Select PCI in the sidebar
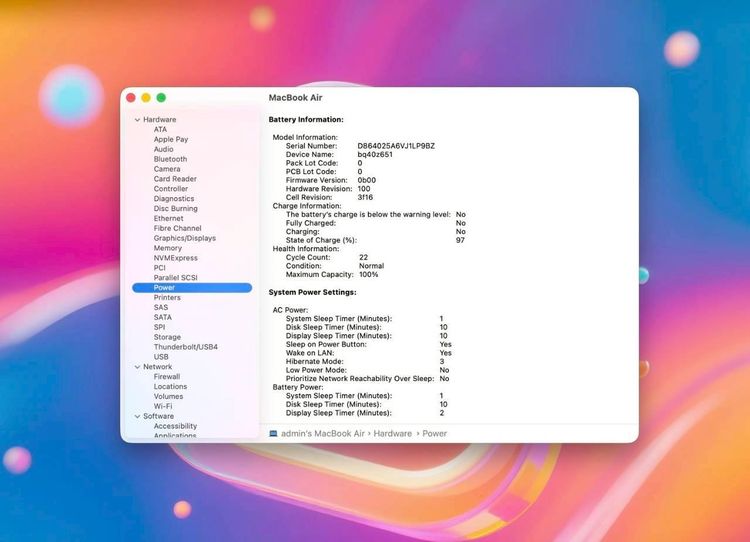The image size is (750, 542). 160,268
